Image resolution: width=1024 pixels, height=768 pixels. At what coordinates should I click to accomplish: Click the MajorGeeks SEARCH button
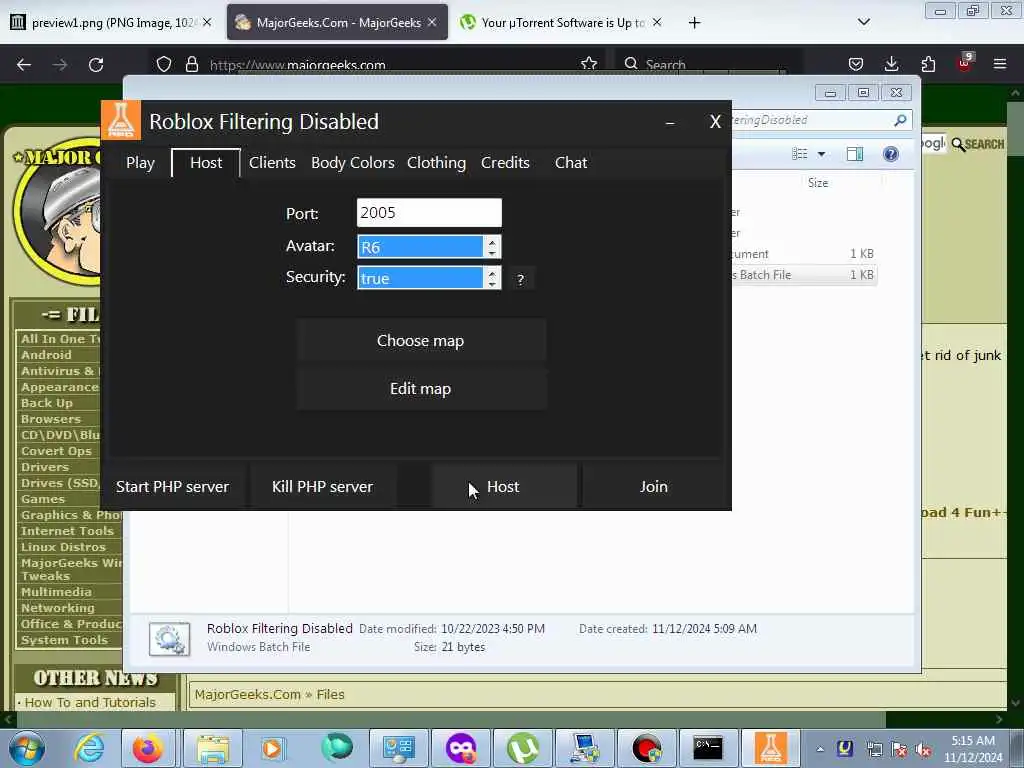[978, 144]
